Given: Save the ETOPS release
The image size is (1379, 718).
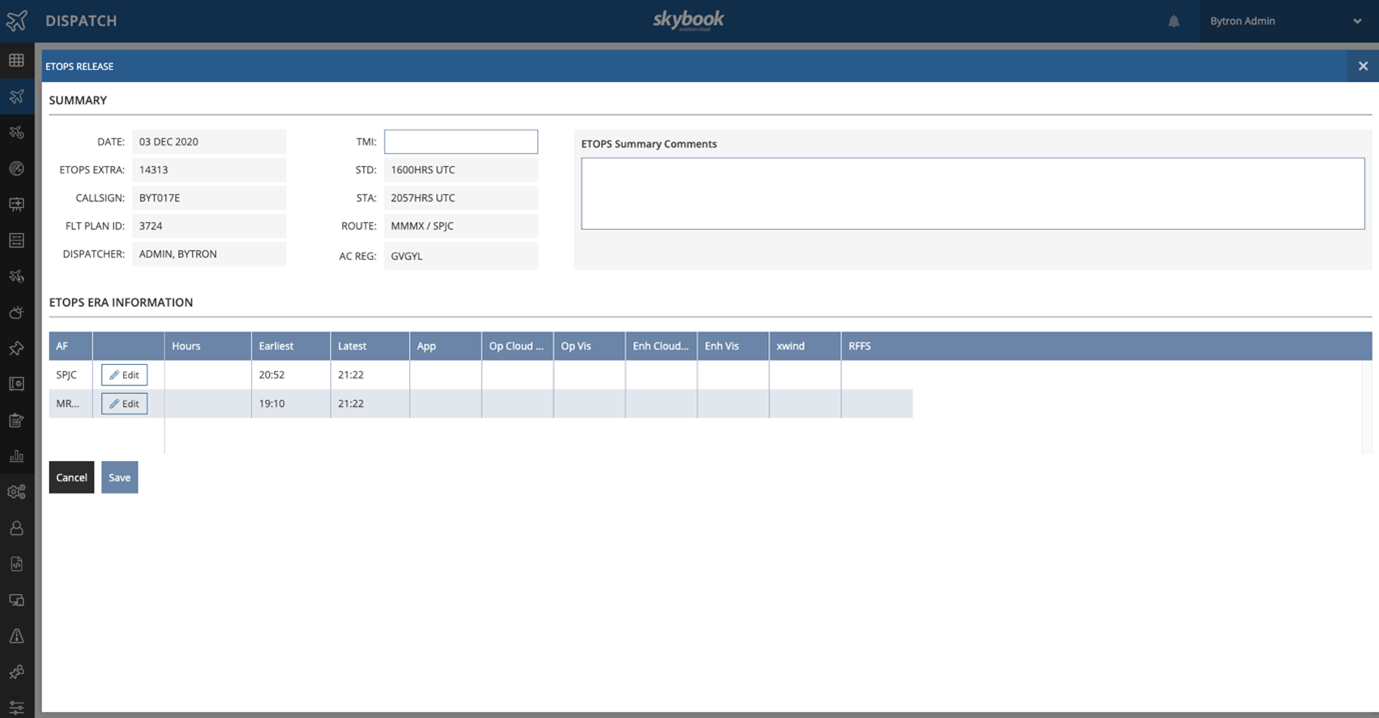Looking at the screenshot, I should pos(119,477).
